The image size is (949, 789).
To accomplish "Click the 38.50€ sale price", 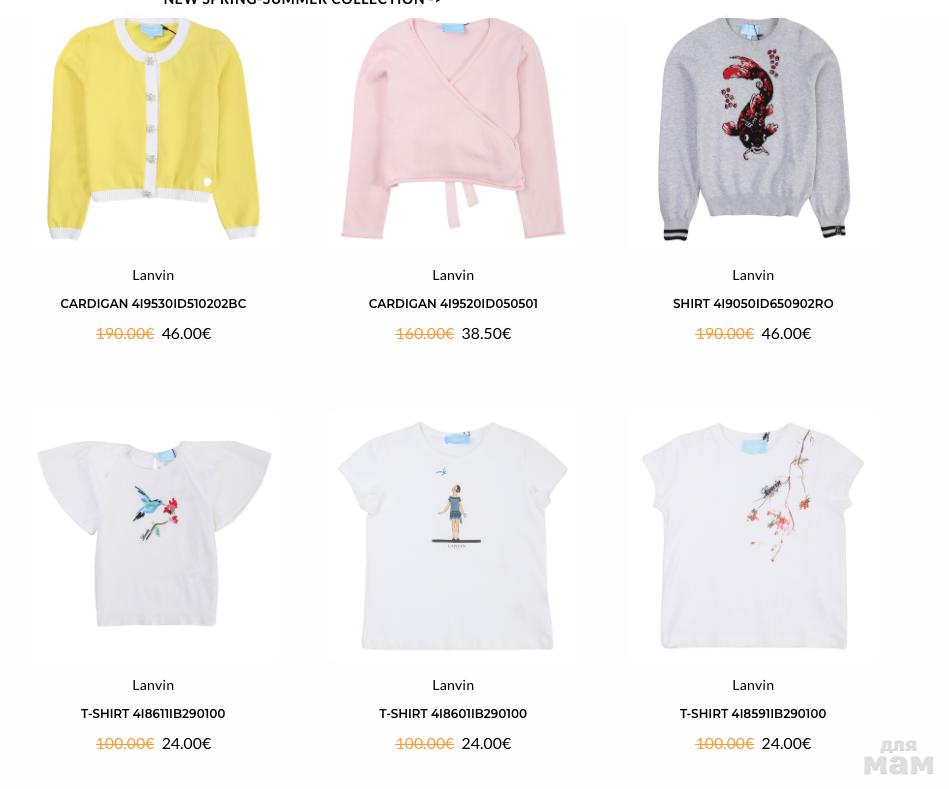I will pos(486,334).
